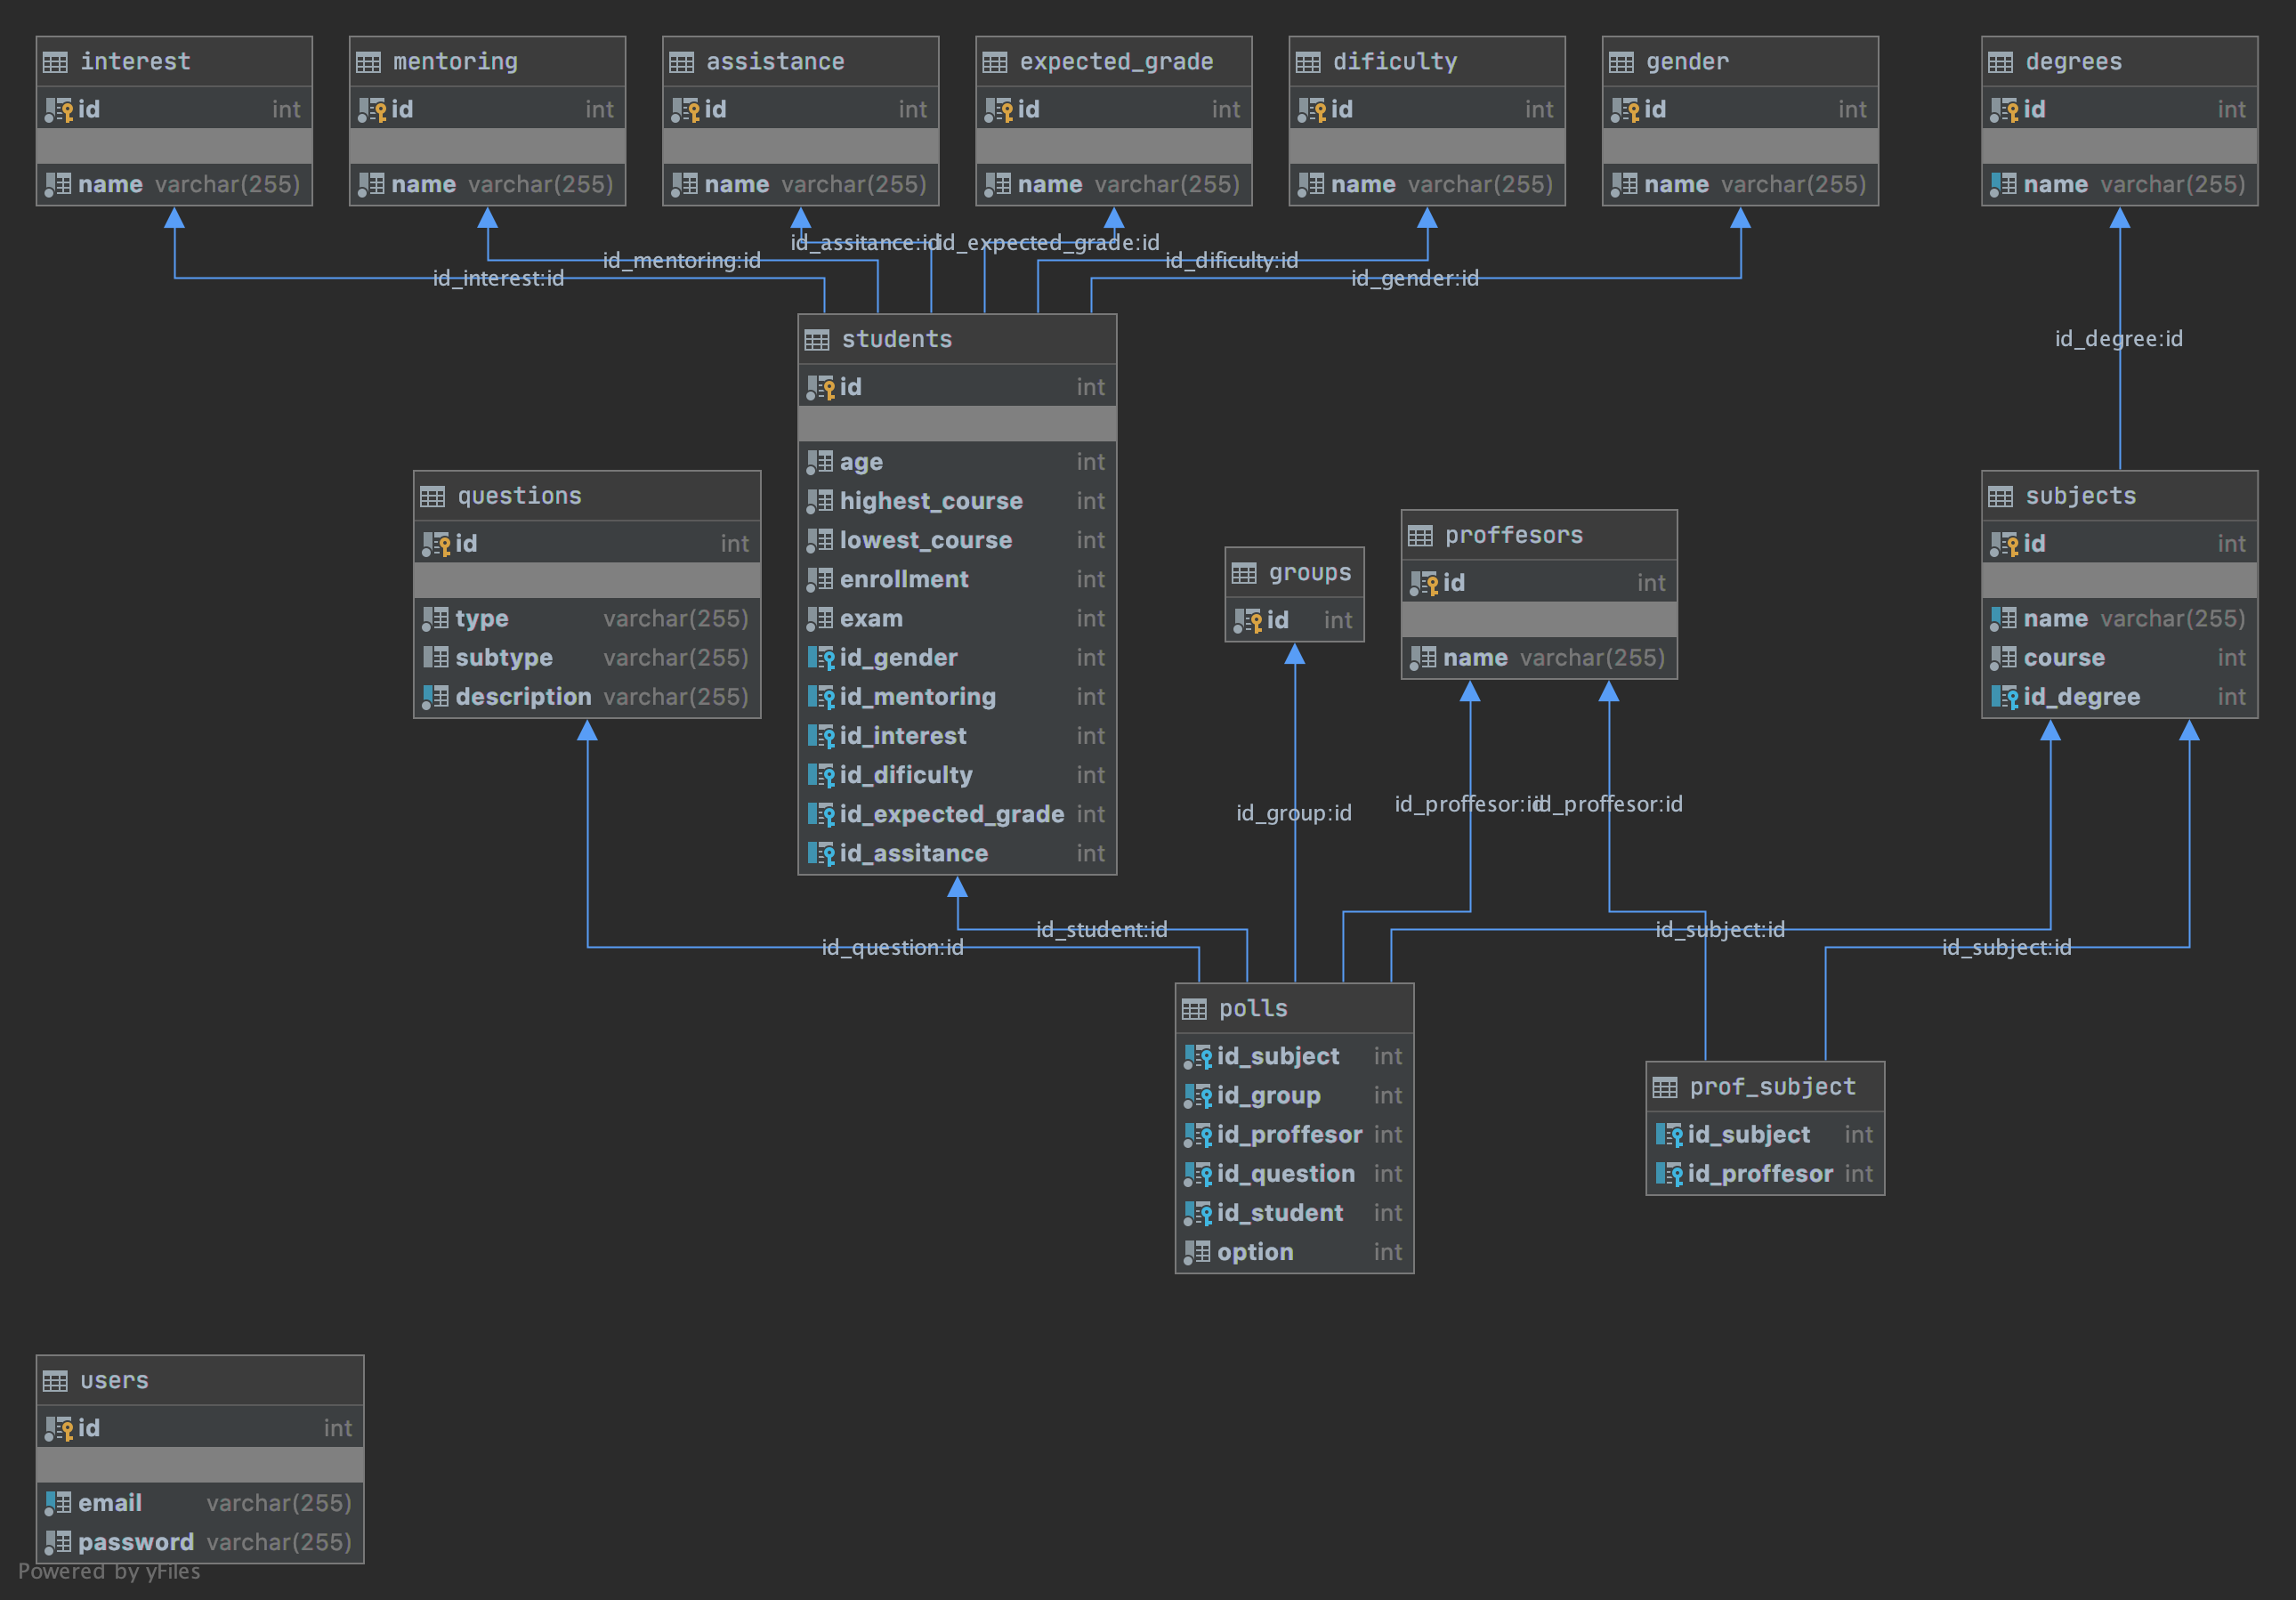Select the id_group column in polls
2296x1600 pixels.
click(1294, 1096)
